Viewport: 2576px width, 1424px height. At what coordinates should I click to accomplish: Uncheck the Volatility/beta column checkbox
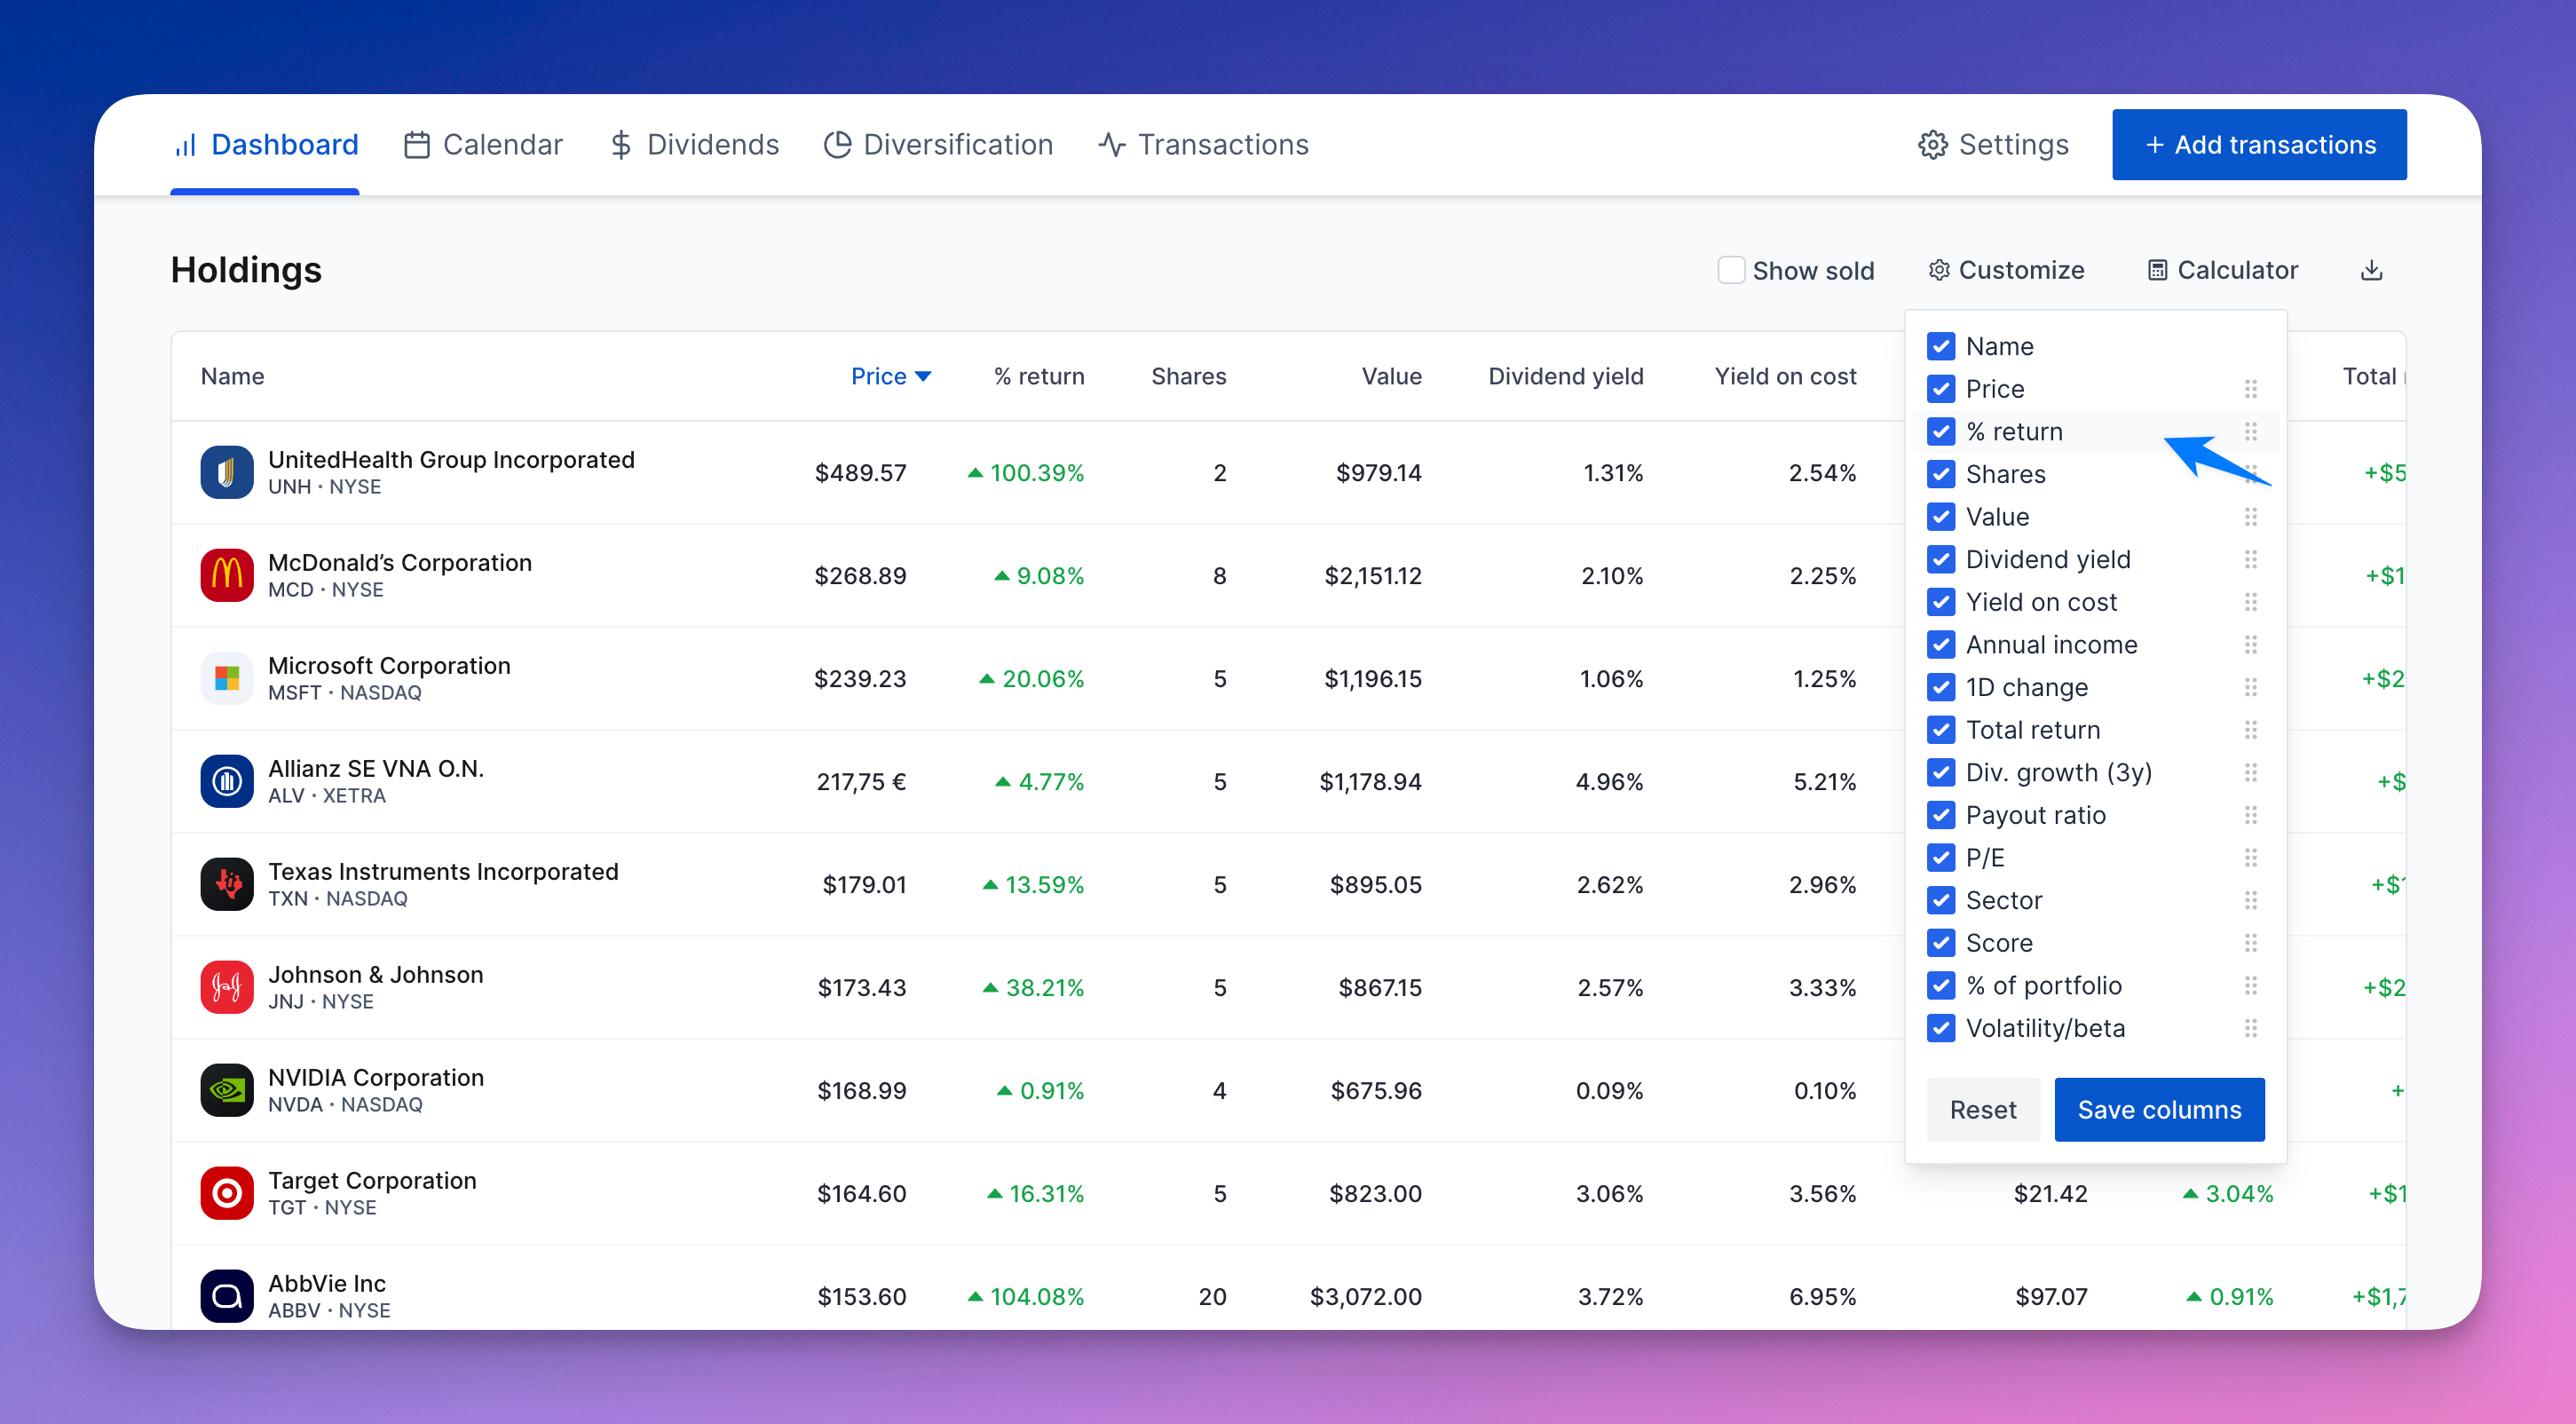click(1941, 1028)
